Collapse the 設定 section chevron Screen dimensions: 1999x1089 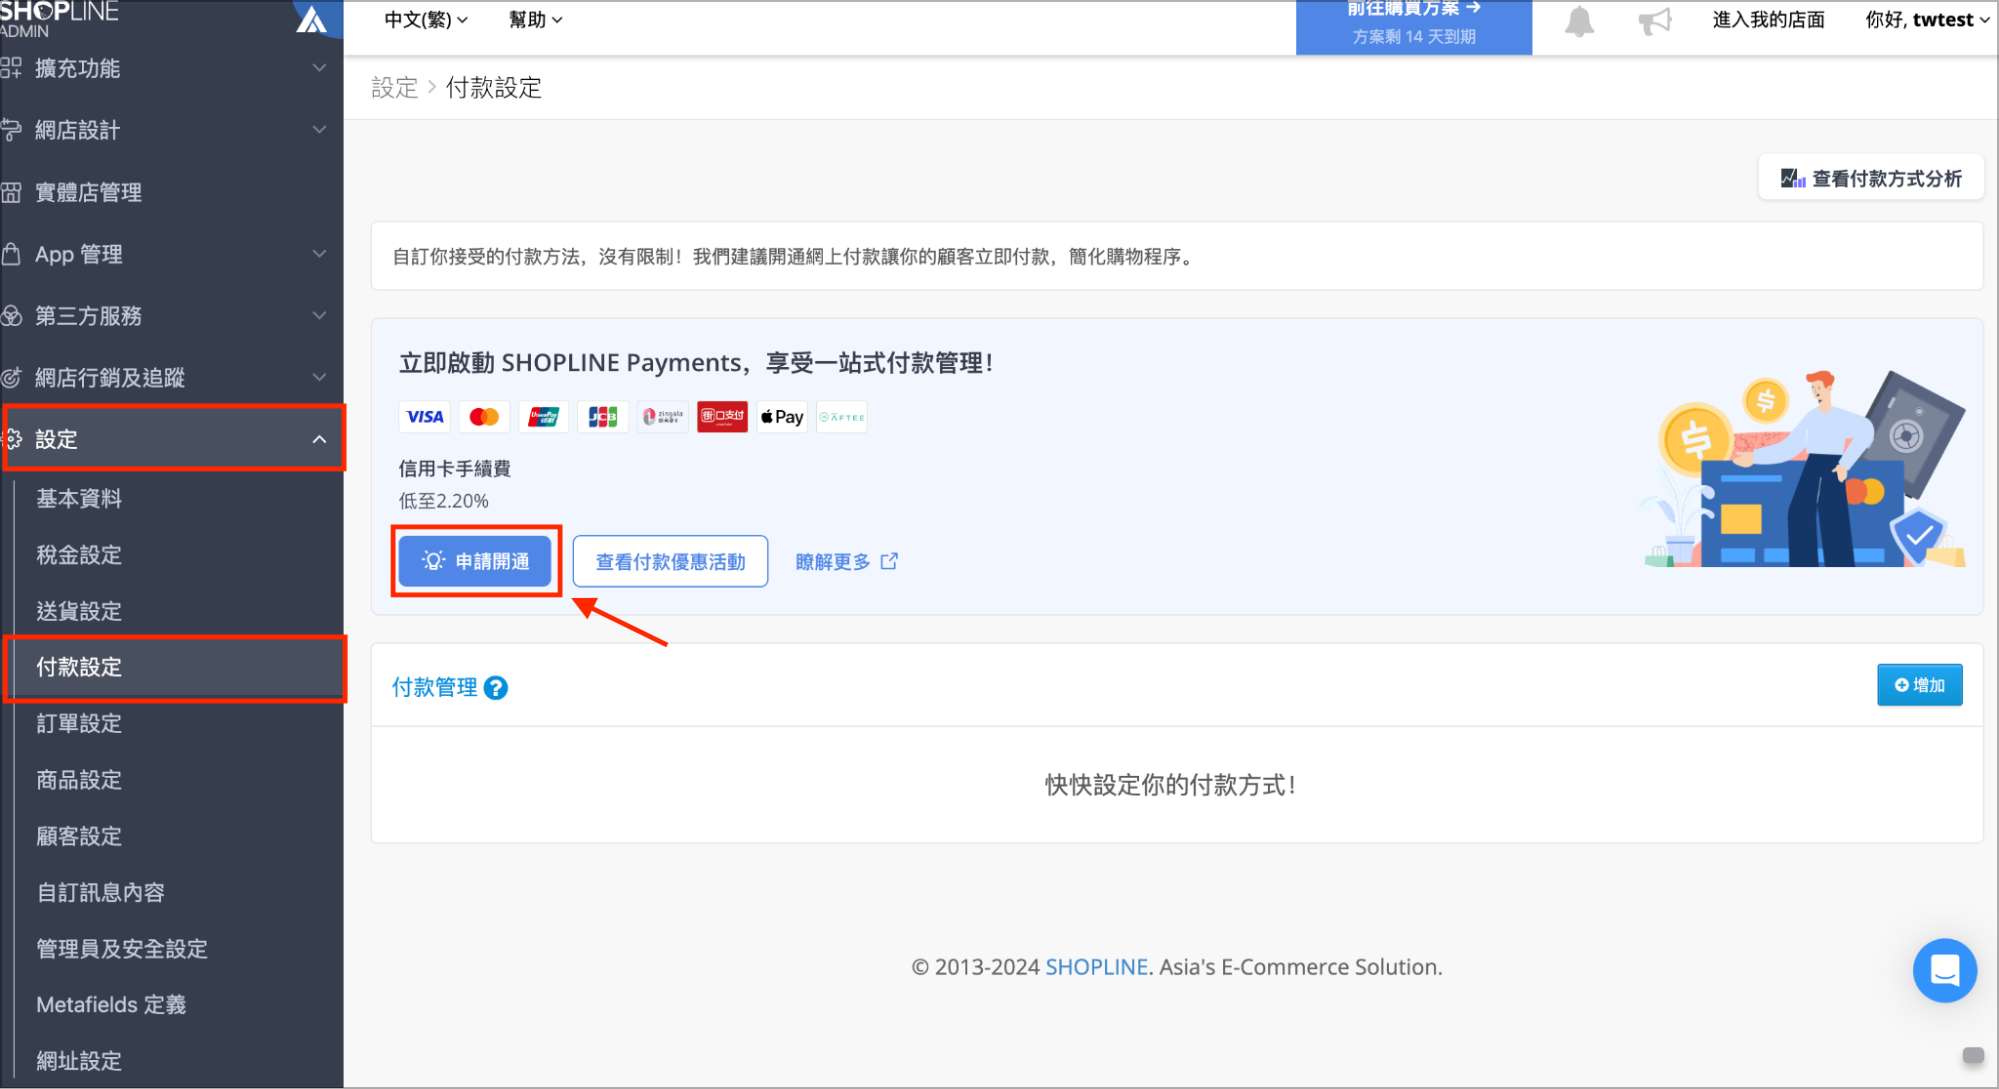click(x=319, y=439)
